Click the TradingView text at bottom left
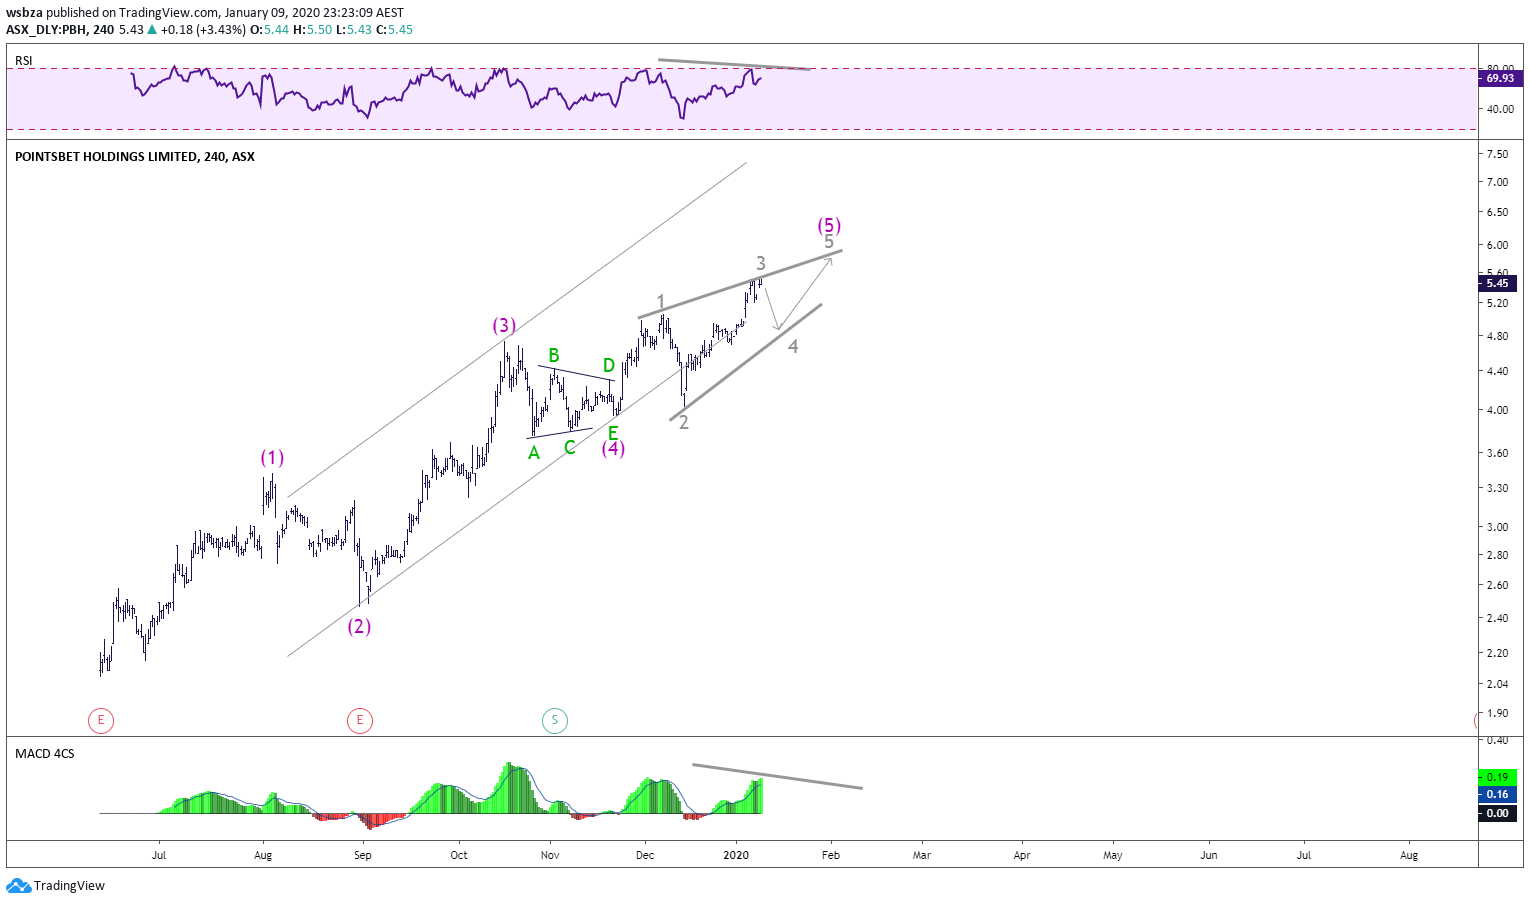Screen dimensions: 1530x904 coord(69,886)
